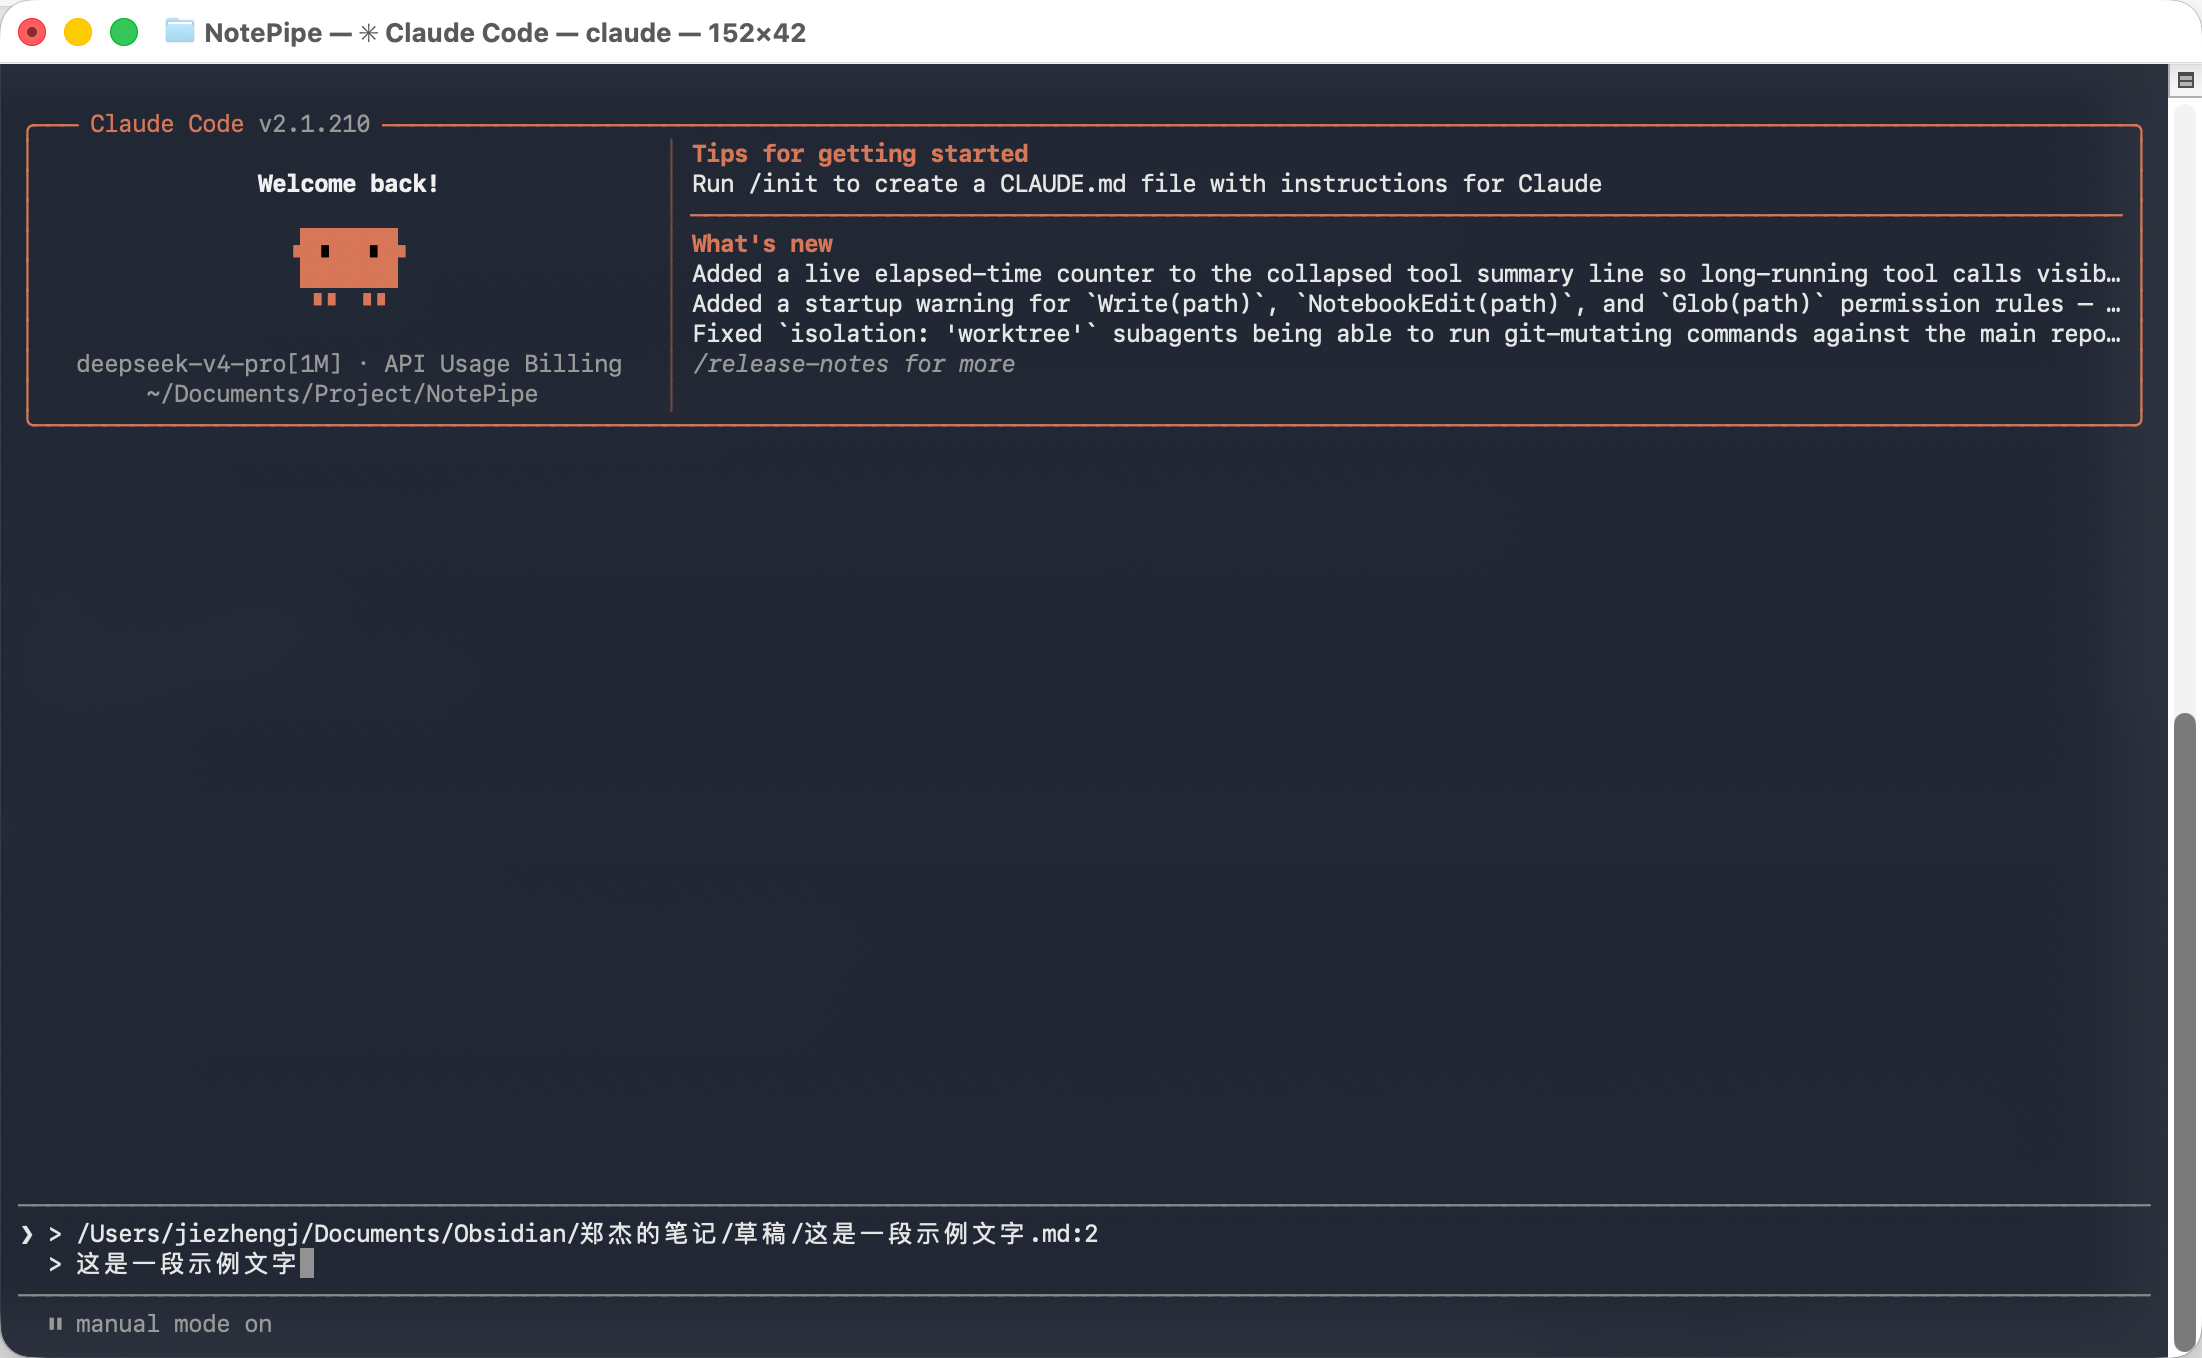
Task: Click the 'manual mode on' status text
Action: tap(174, 1324)
